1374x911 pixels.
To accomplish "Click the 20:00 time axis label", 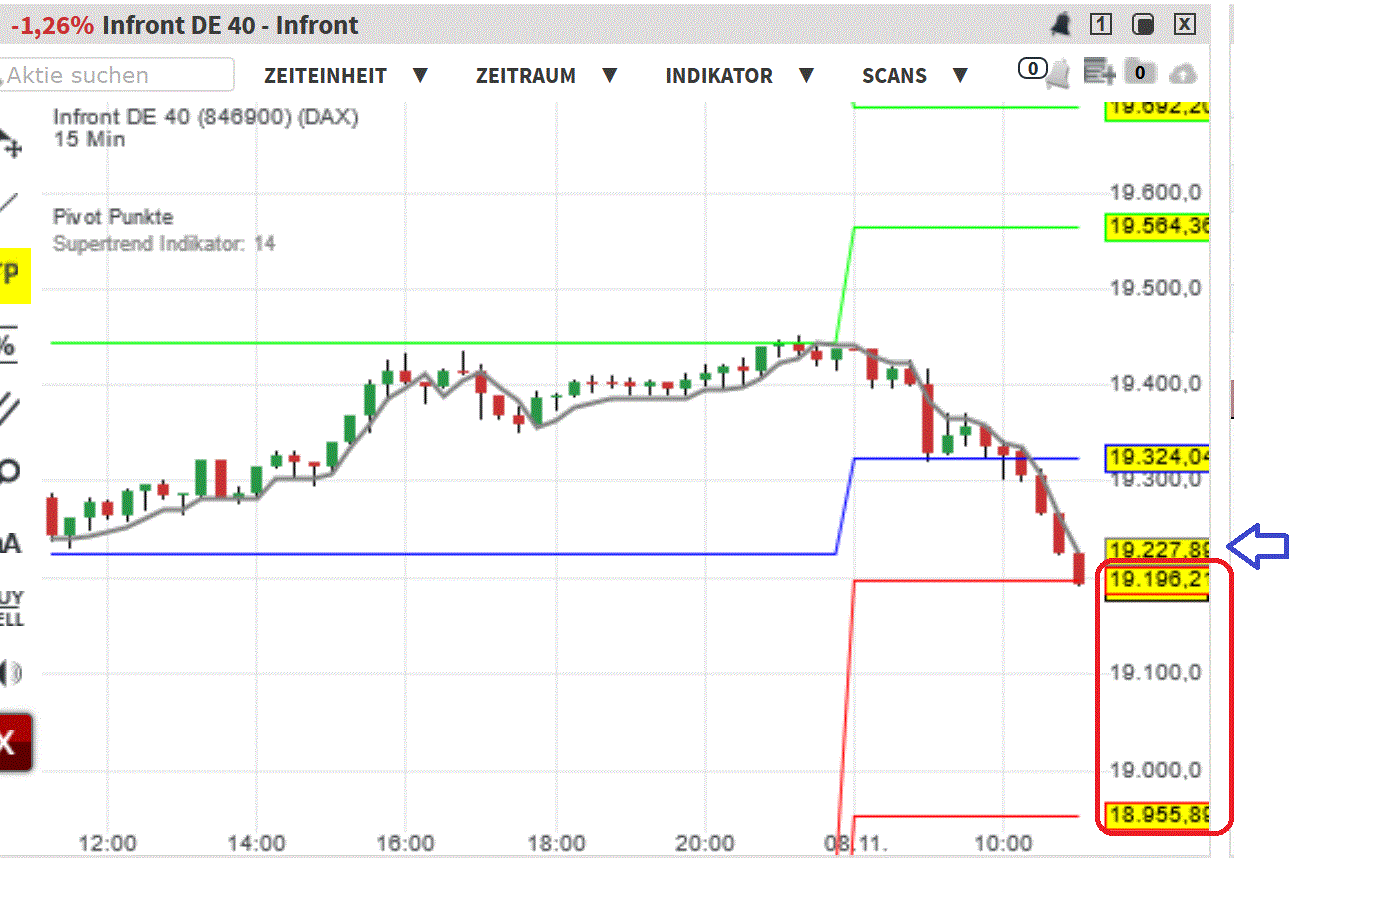I will (x=704, y=844).
